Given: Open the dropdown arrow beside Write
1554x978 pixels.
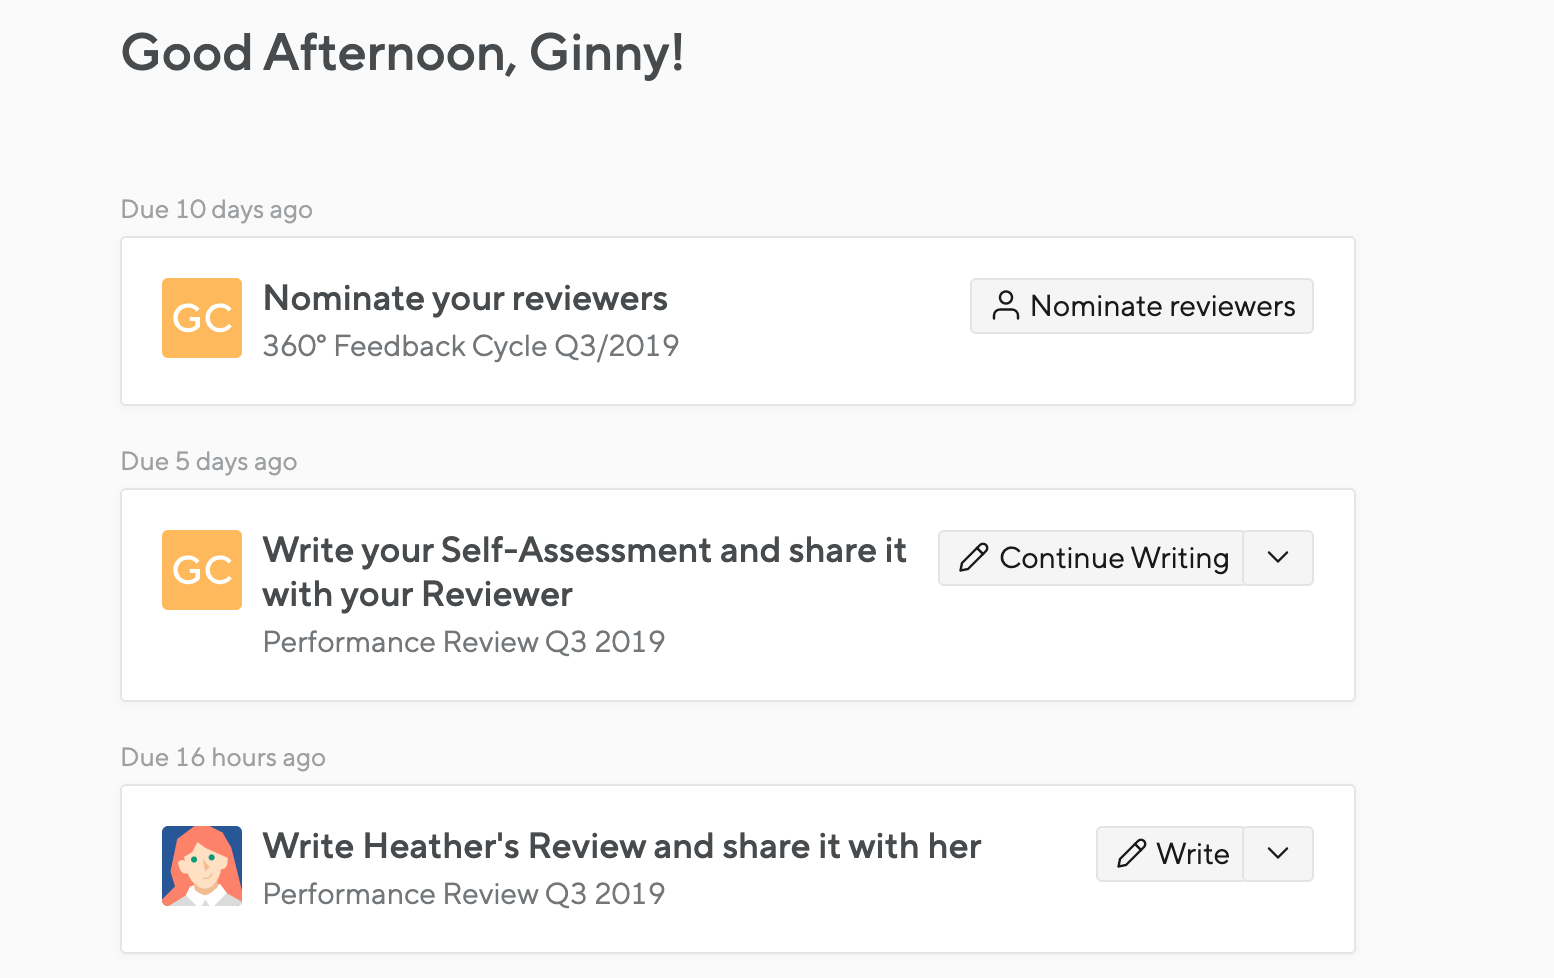Looking at the screenshot, I should click(1278, 854).
